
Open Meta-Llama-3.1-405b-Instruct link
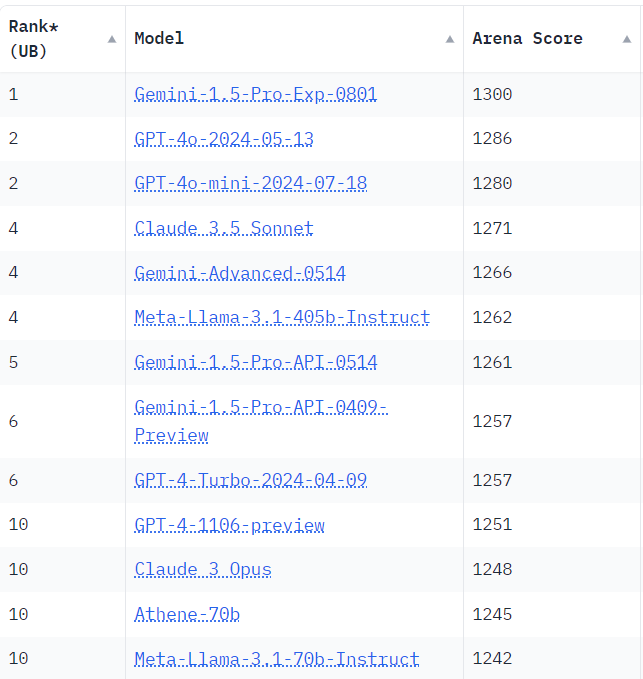click(x=282, y=317)
